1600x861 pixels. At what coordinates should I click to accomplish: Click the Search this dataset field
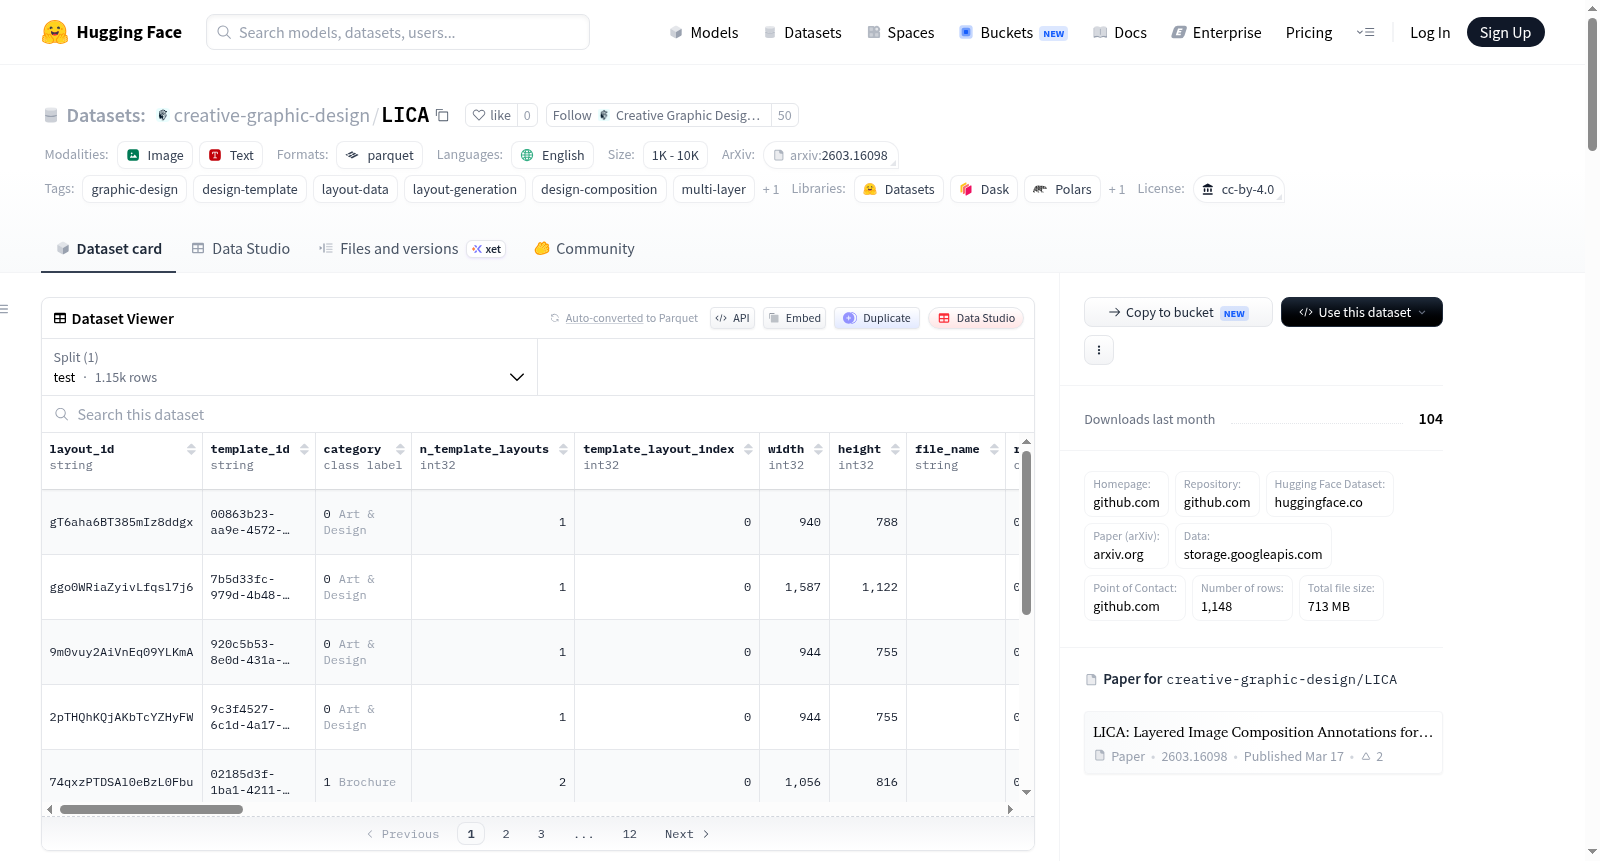538,414
